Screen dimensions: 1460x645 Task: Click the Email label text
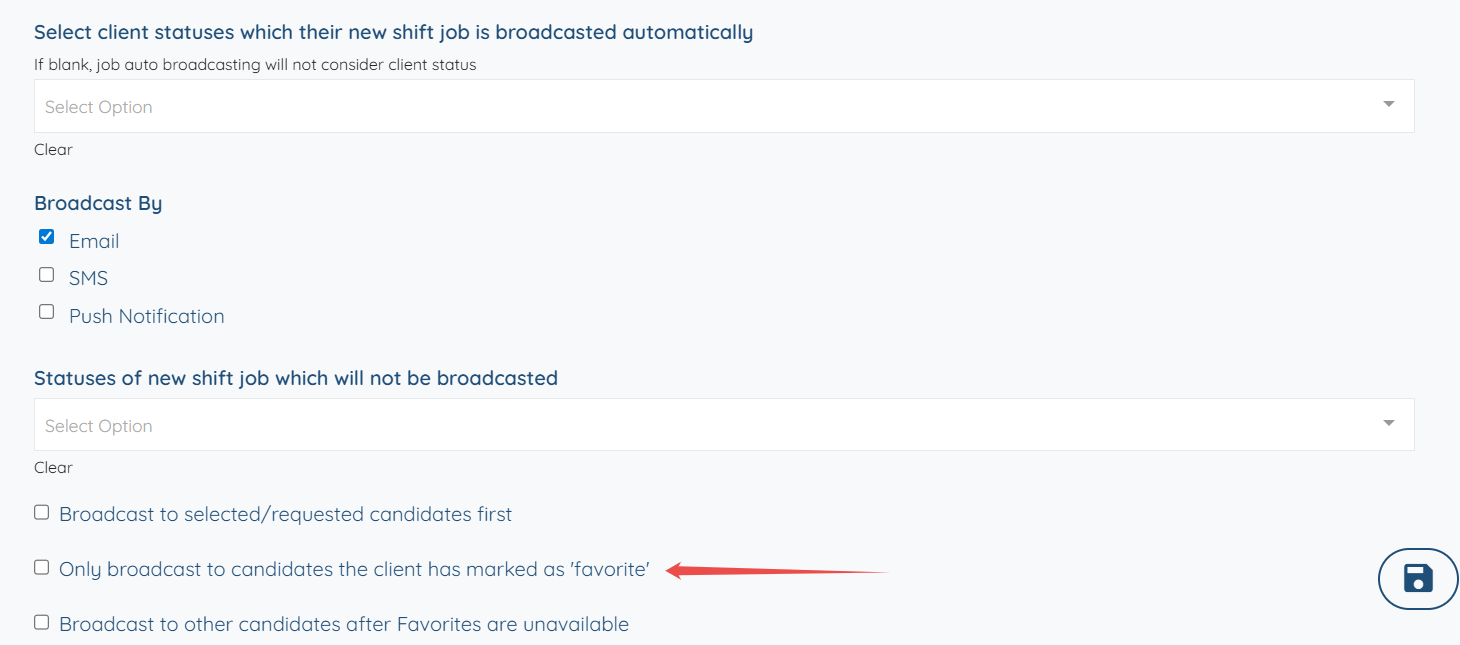[x=94, y=241]
